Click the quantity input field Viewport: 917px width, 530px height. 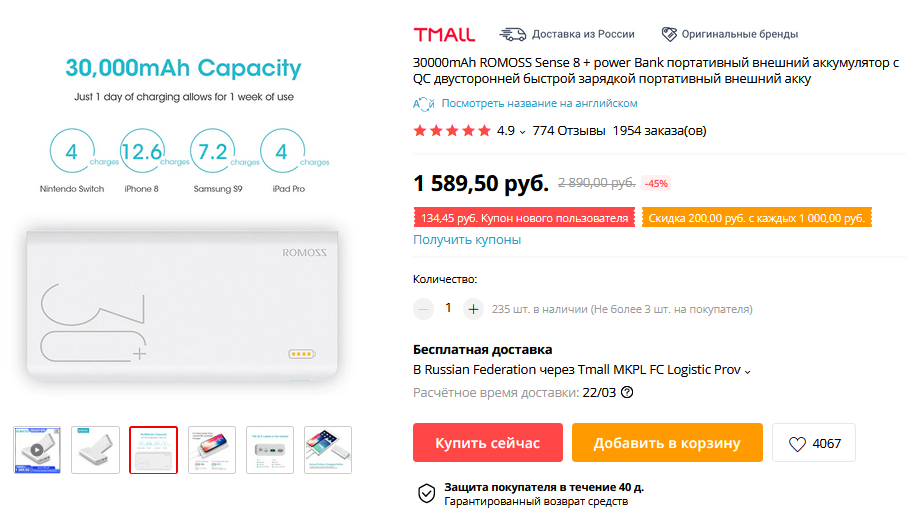[x=448, y=309]
